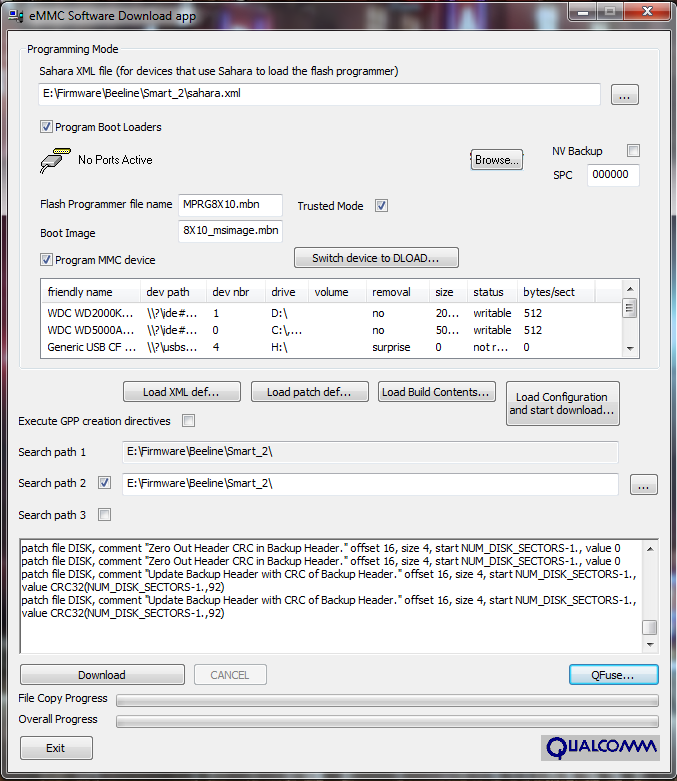Click the Overall Progress bar
The height and width of the screenshot is (781, 677).
coord(387,720)
